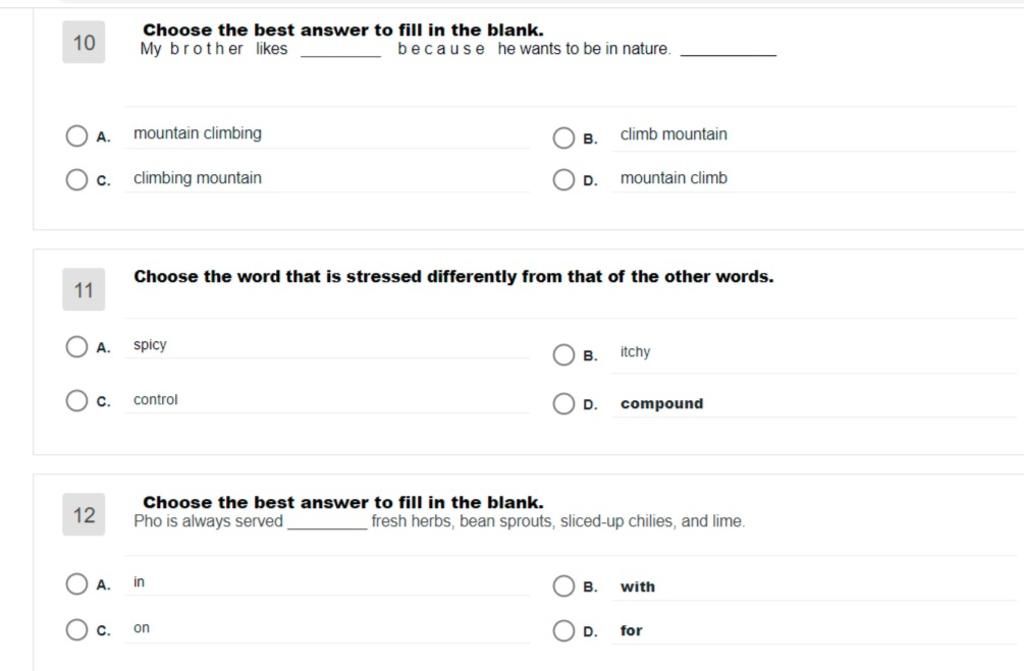Click question number 12 badge
The width and height of the screenshot is (1024, 671).
tap(84, 515)
